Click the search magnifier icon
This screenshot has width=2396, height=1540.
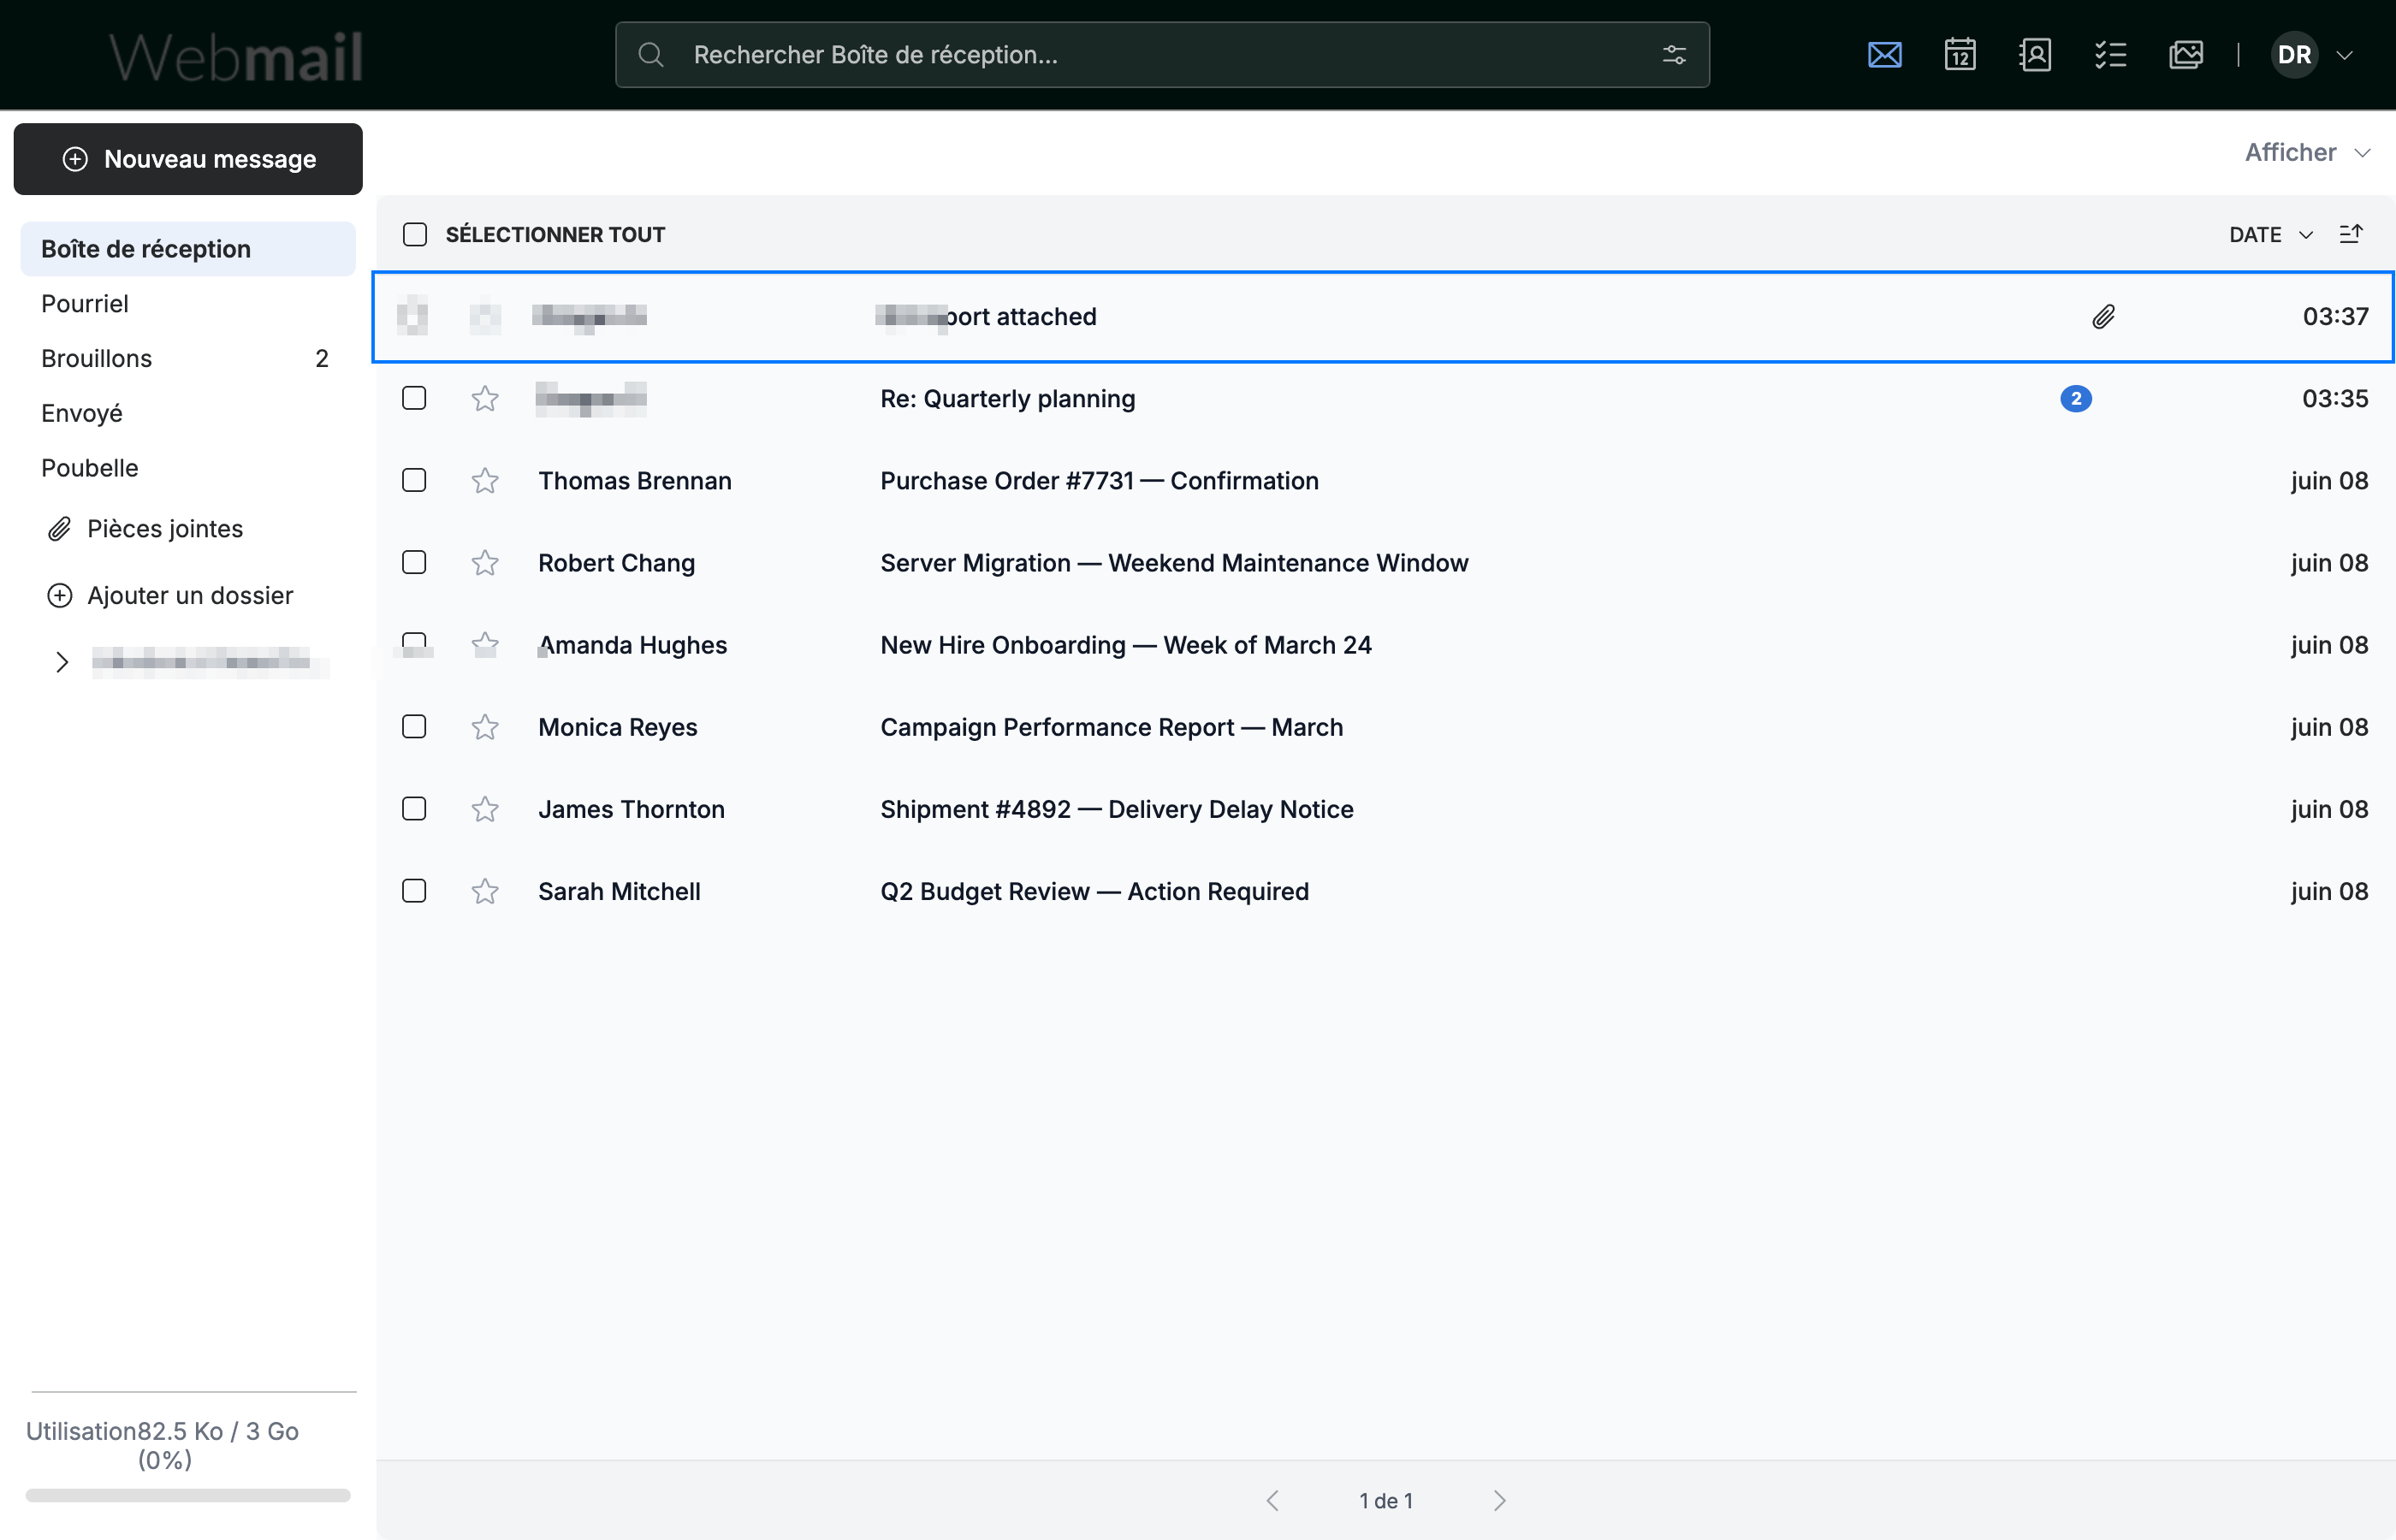point(651,55)
